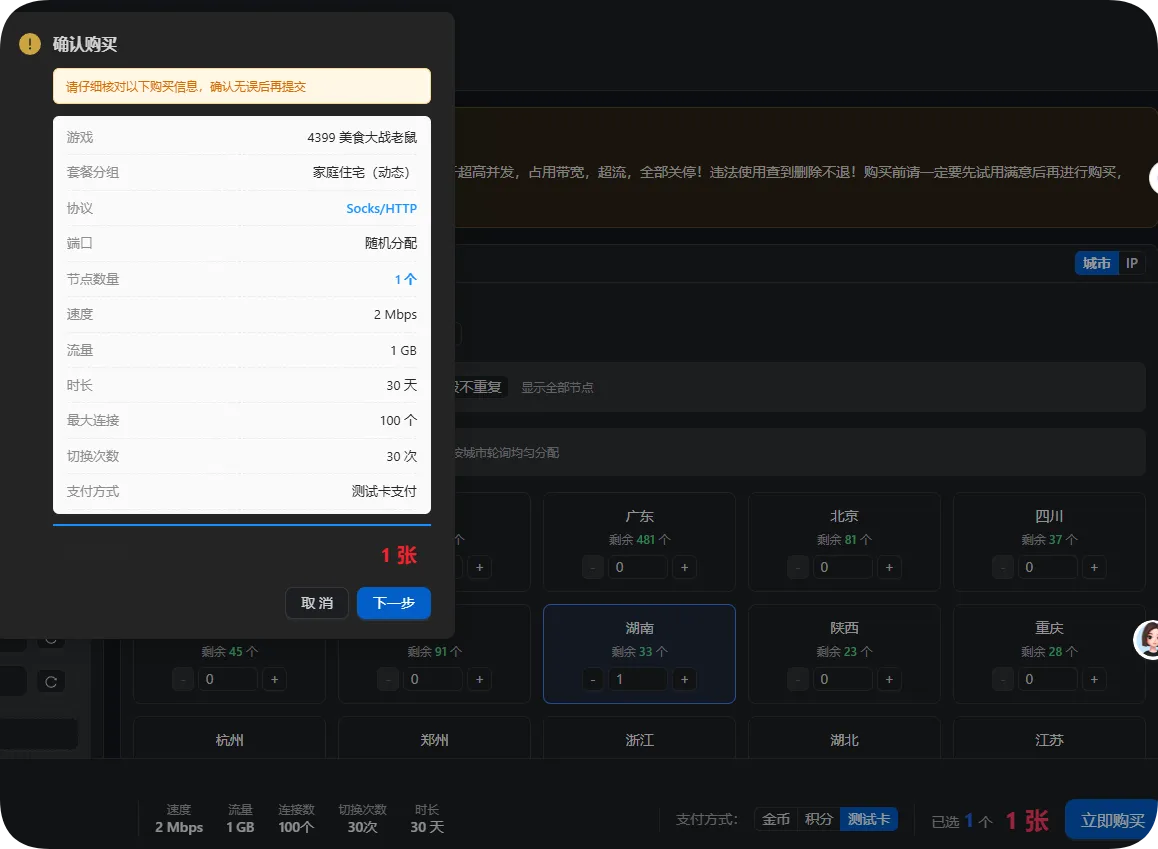
Task: Select 积分 payment method
Action: 818,819
